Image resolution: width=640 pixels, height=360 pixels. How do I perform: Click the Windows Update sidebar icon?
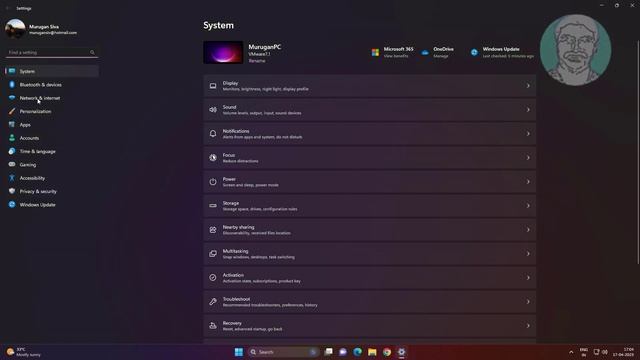pyautogui.click(x=12, y=204)
